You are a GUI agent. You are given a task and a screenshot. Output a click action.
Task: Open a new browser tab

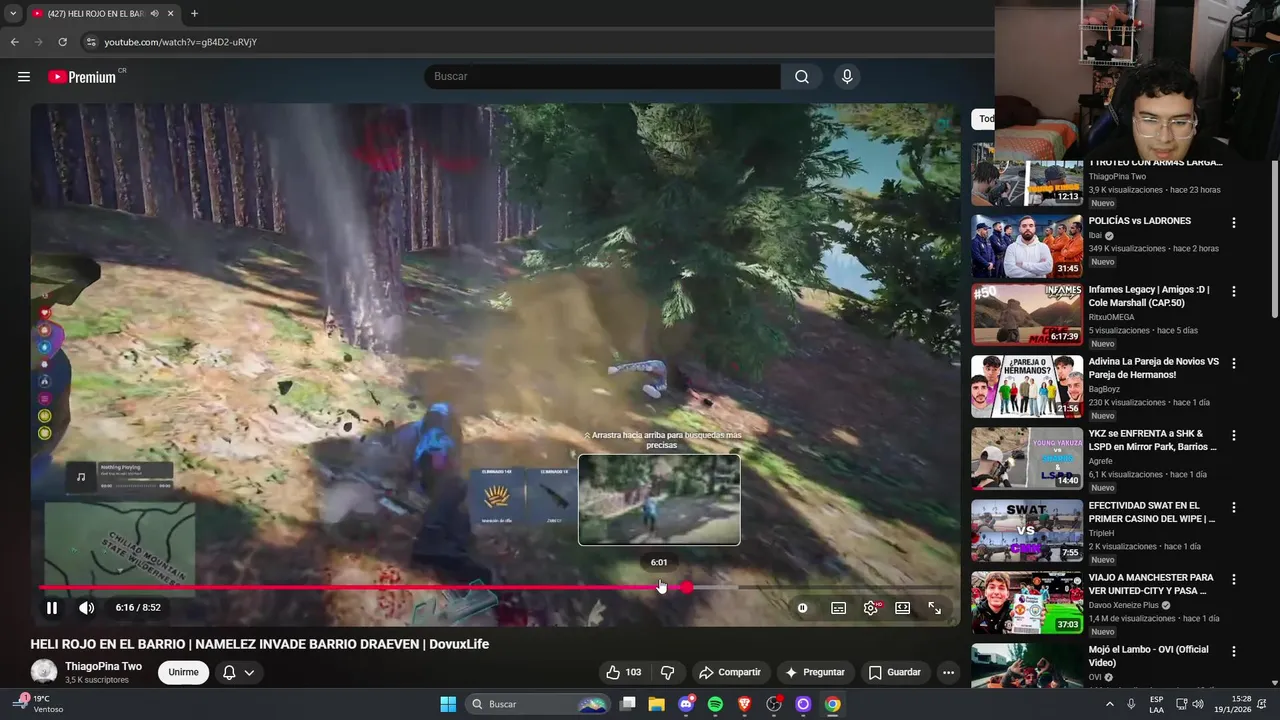pyautogui.click(x=194, y=13)
